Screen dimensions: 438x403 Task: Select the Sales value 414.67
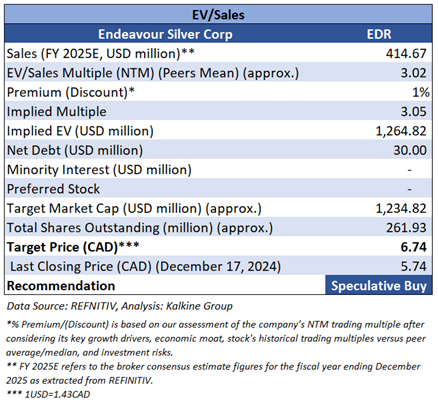coord(406,53)
